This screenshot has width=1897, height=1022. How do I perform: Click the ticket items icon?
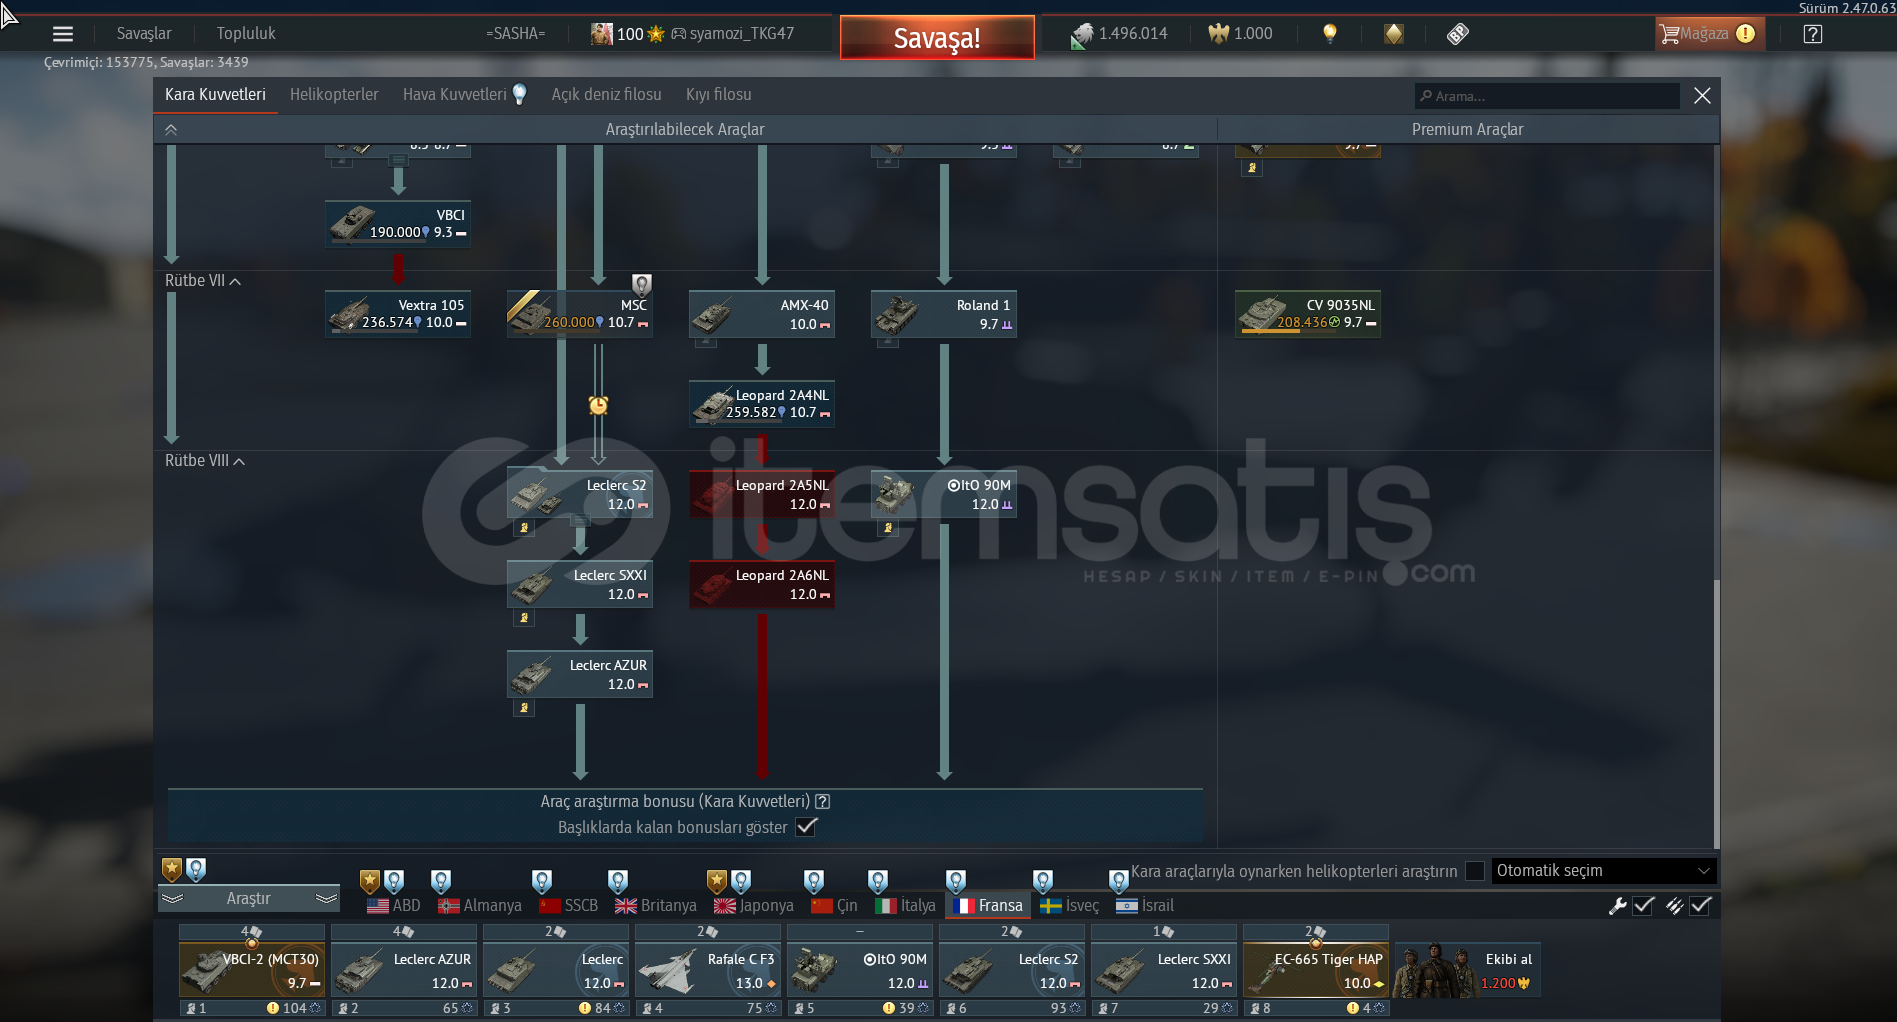[x=1458, y=34]
